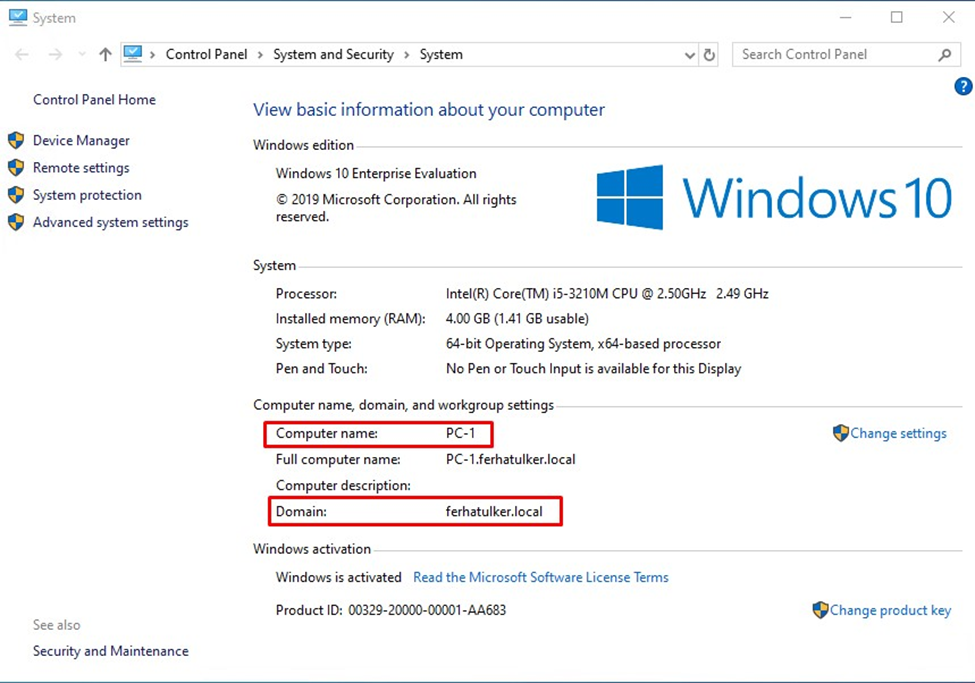Click Change product key link

890,610
